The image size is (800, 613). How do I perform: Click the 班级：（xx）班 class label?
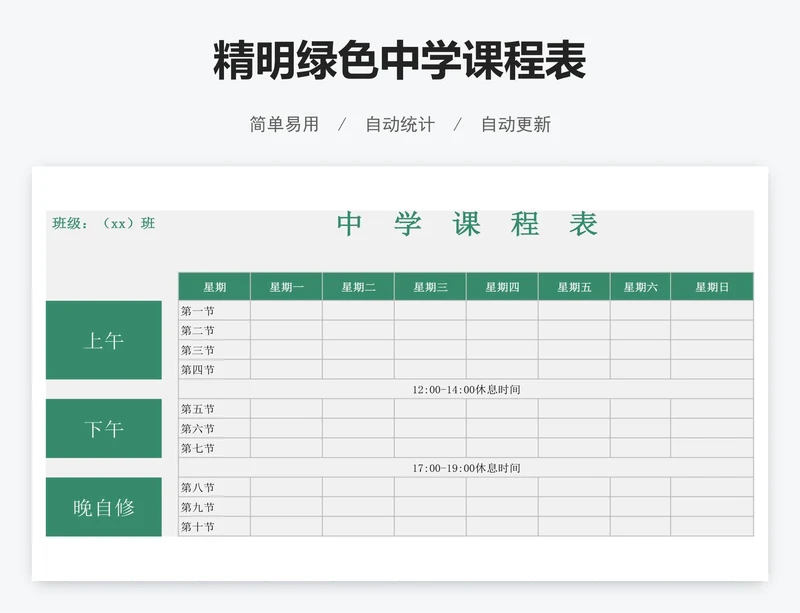click(103, 224)
